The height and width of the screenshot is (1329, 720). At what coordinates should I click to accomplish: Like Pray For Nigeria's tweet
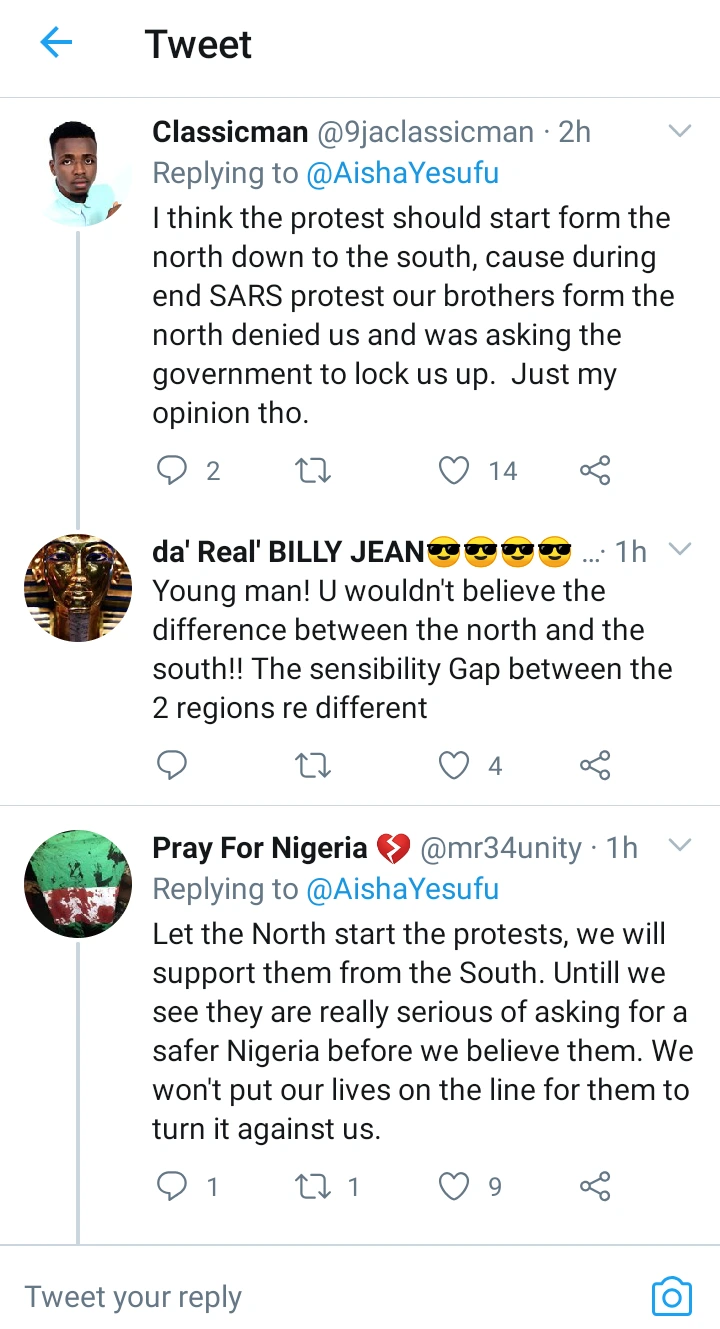(455, 1187)
